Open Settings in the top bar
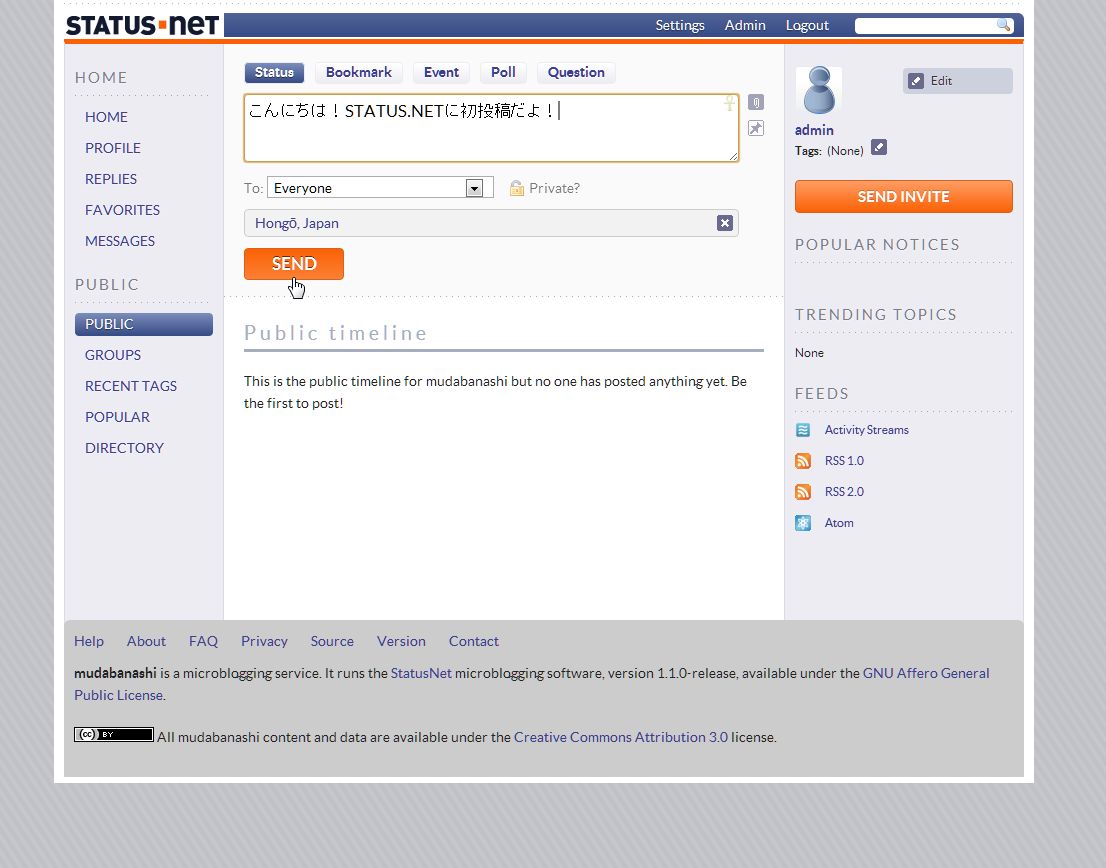Screen dimensions: 1106x868 click(680, 25)
